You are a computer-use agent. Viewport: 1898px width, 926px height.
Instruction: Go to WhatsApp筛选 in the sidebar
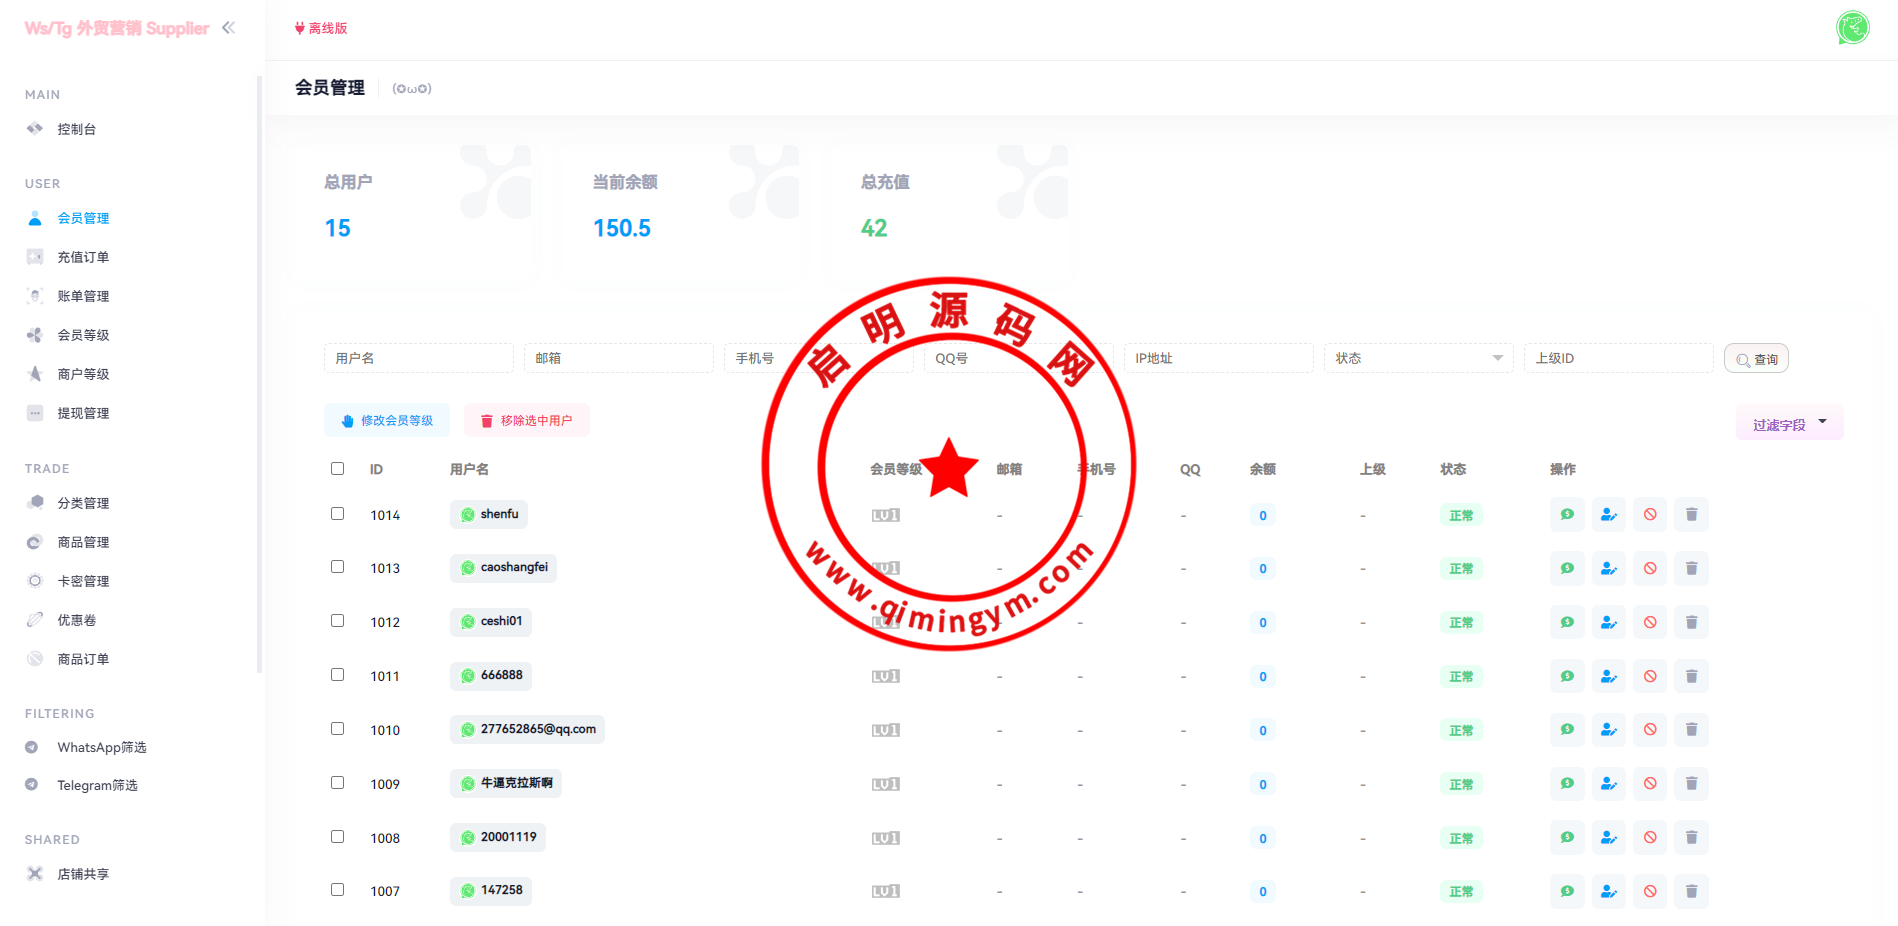tap(101, 747)
